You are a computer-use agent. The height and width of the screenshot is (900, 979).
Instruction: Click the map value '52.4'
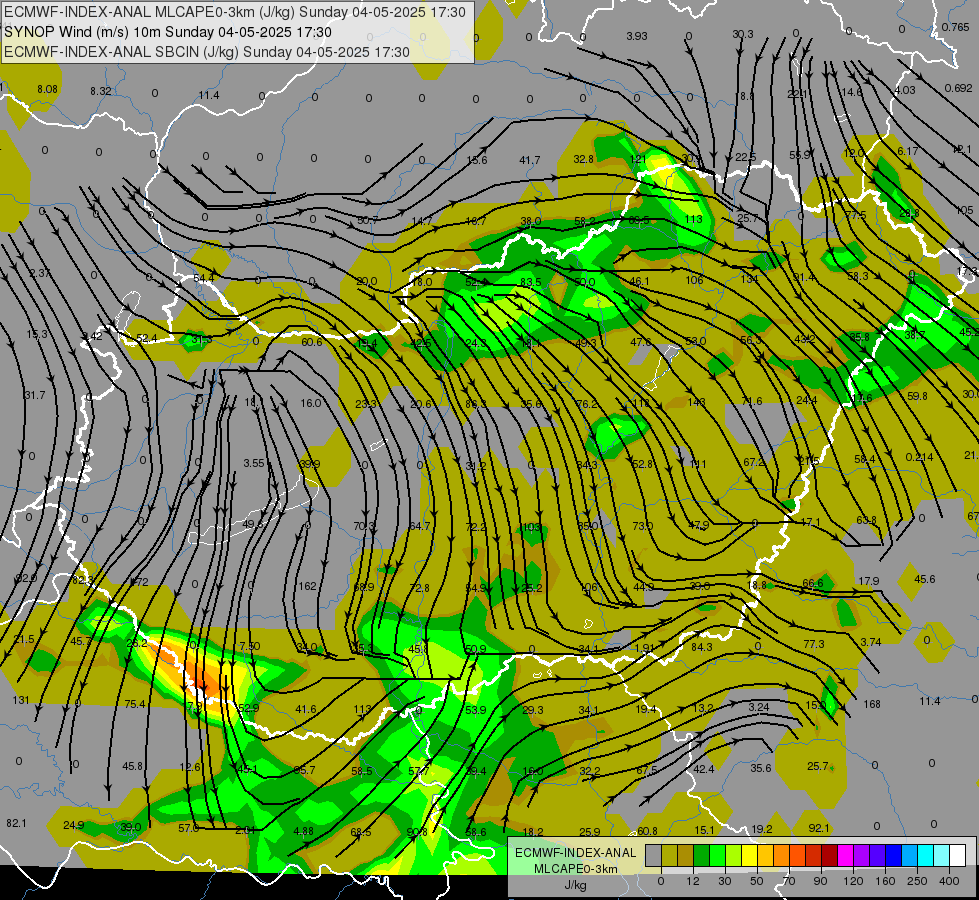147,339
